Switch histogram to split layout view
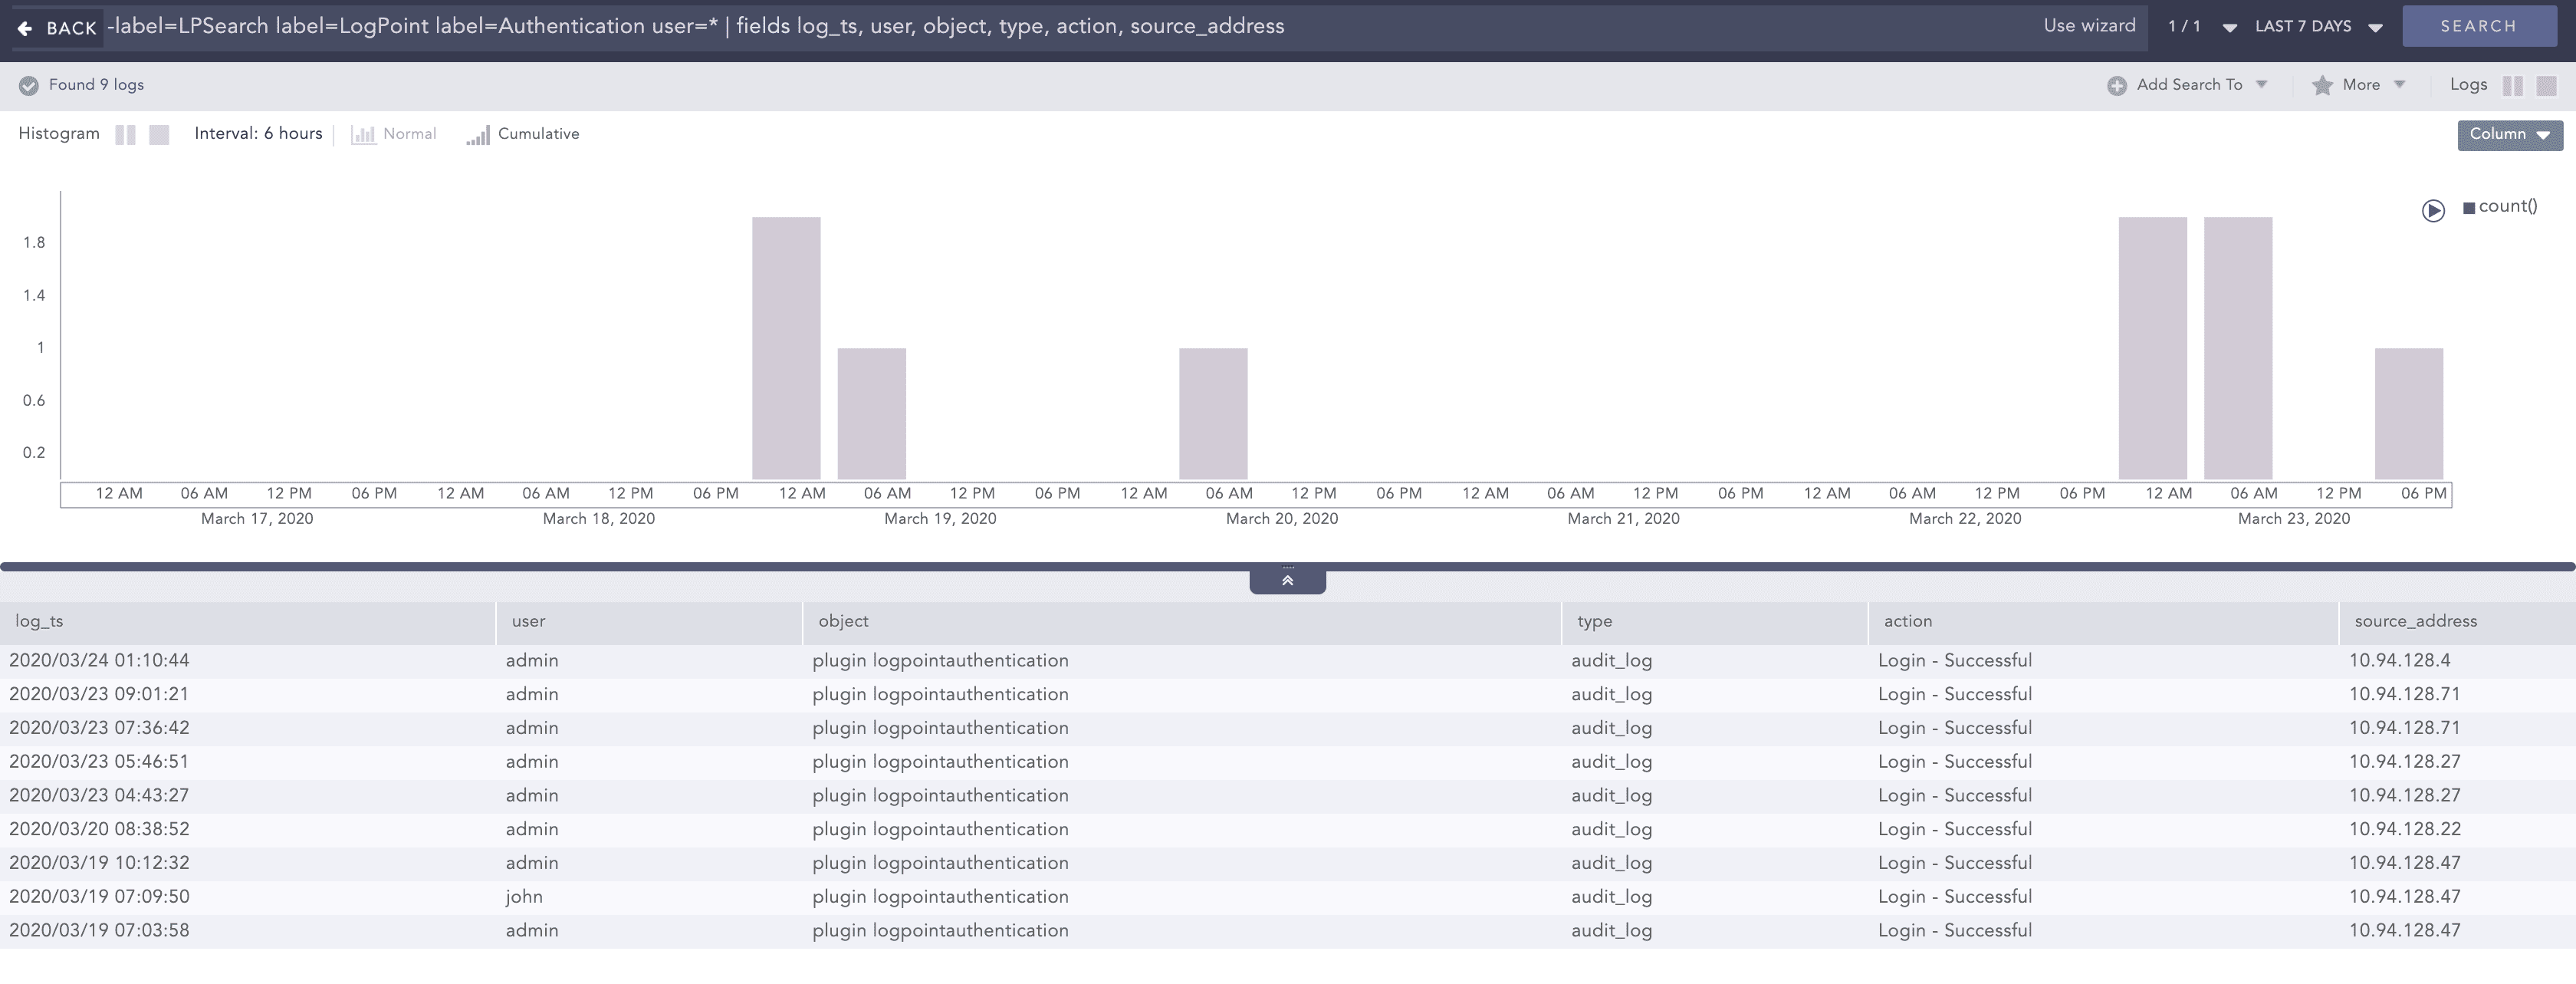The image size is (2576, 984). 127,133
